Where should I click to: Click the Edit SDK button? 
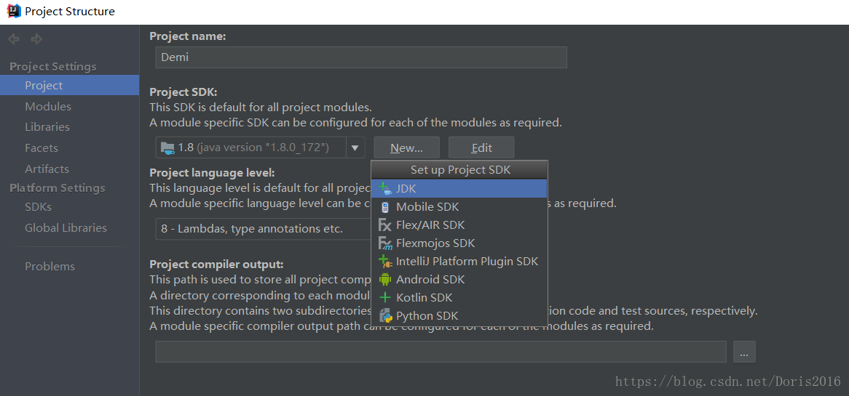(x=481, y=147)
